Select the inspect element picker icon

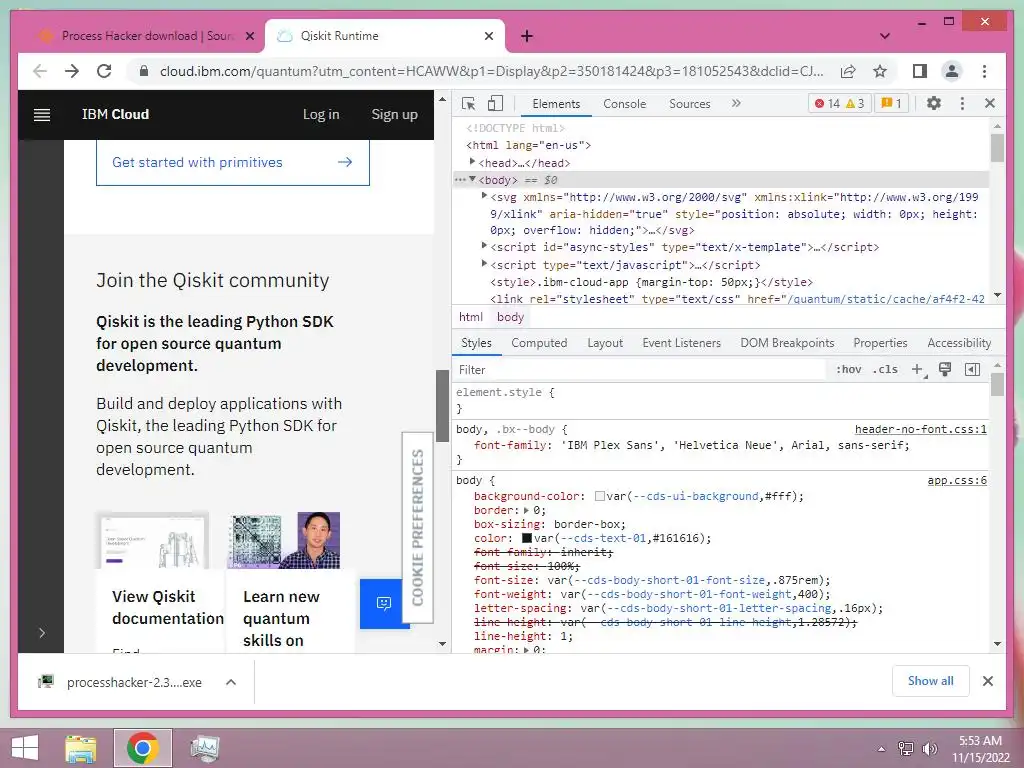(x=468, y=103)
